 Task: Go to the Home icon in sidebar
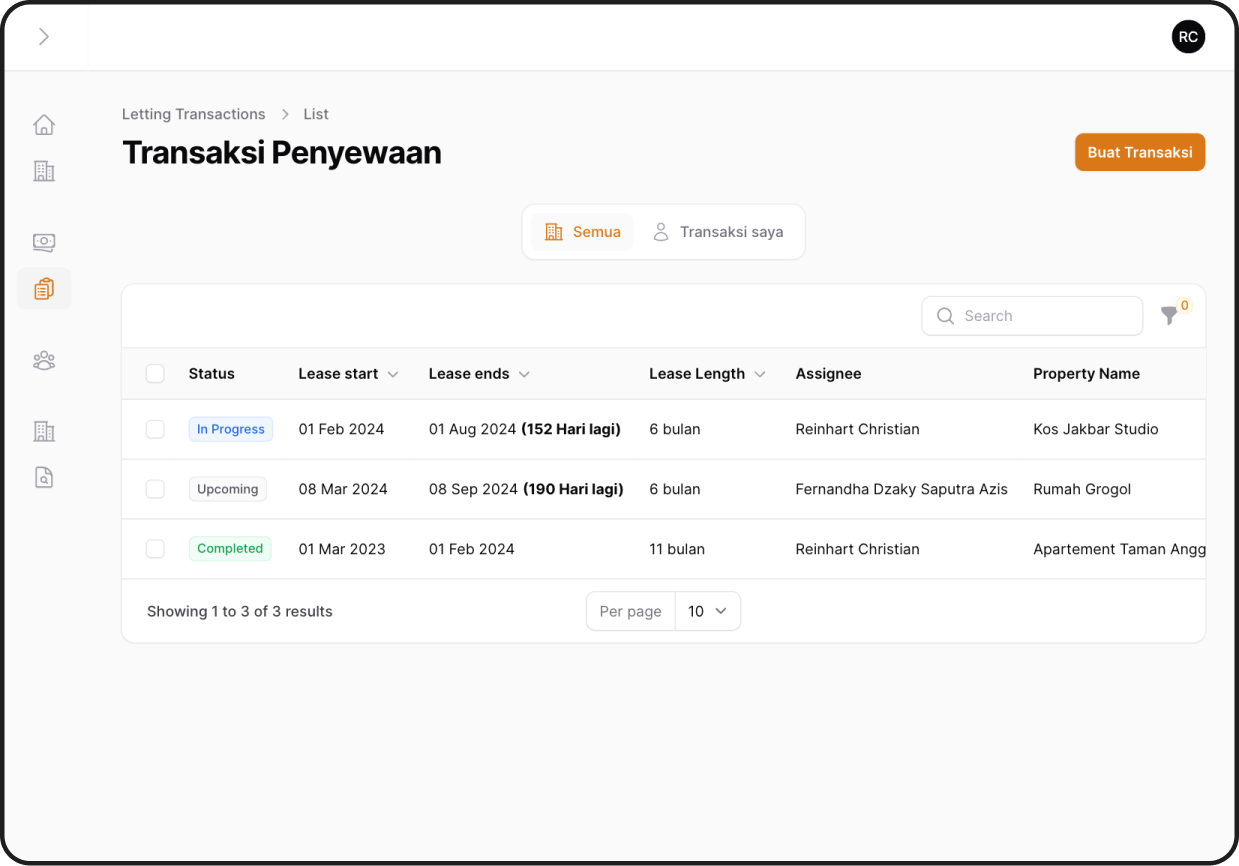(x=44, y=125)
